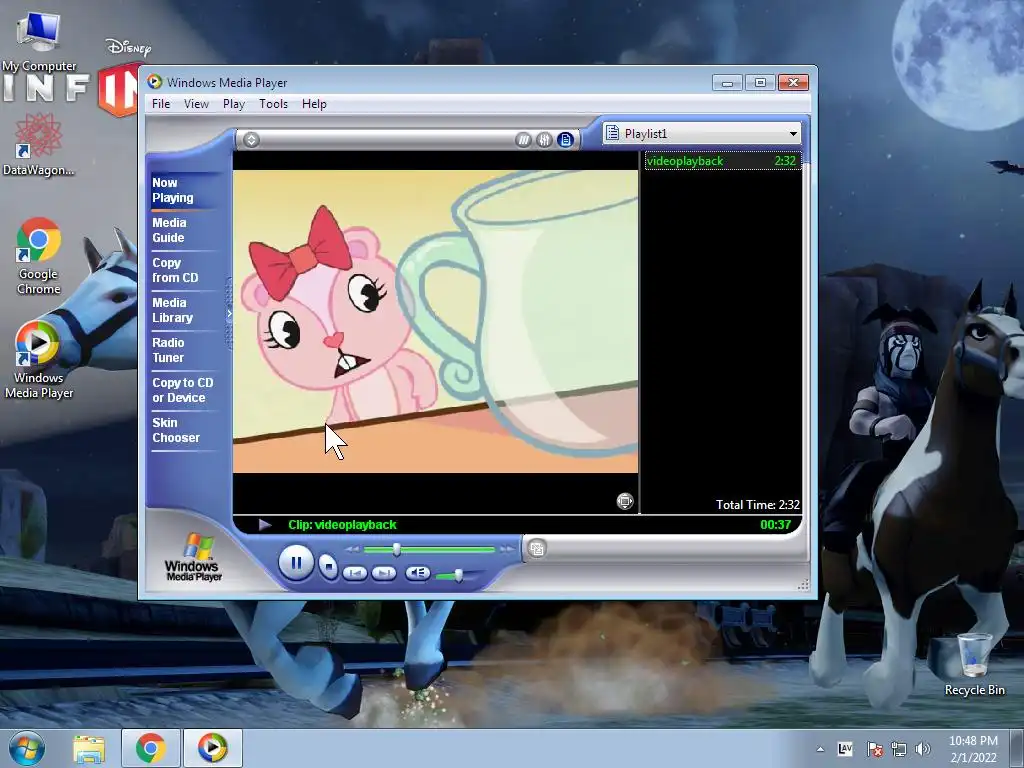
Task: Open Chrome from the taskbar
Action: 151,748
